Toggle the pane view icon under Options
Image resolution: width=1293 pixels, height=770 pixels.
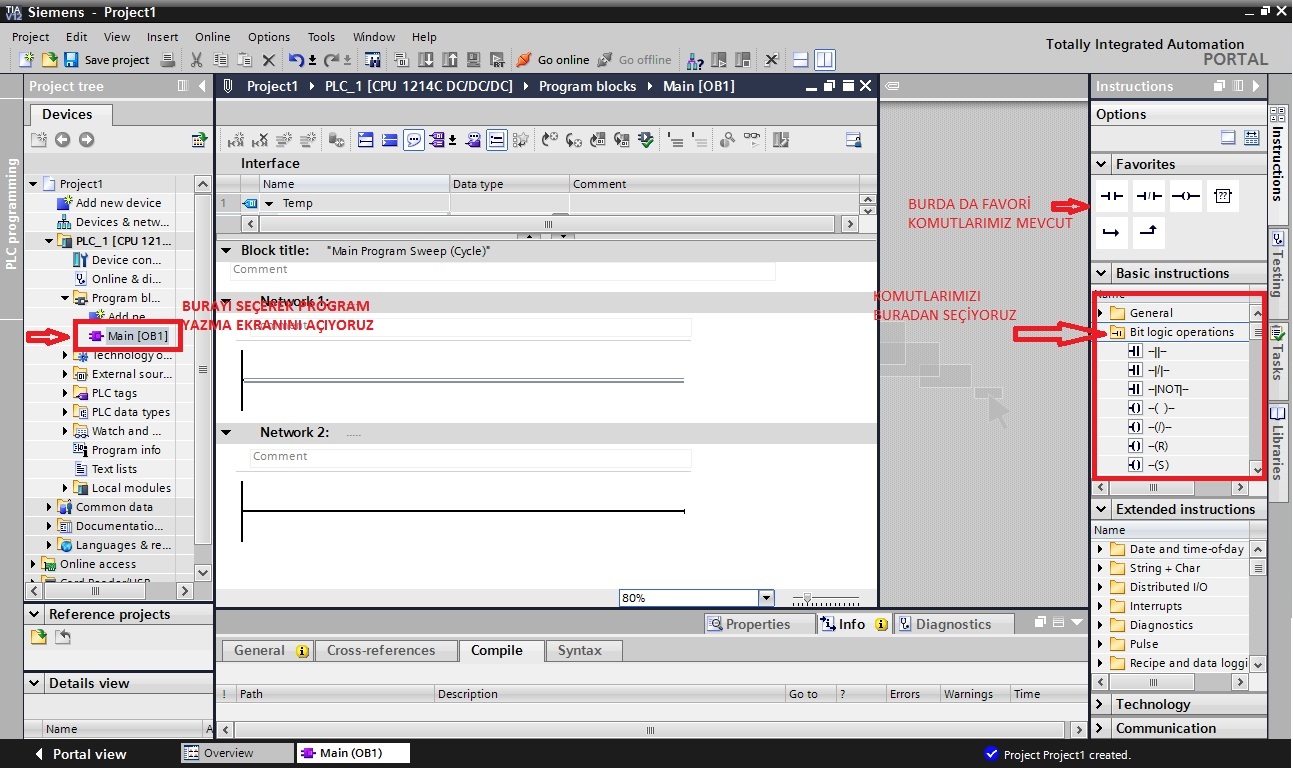pyautogui.click(x=1228, y=138)
